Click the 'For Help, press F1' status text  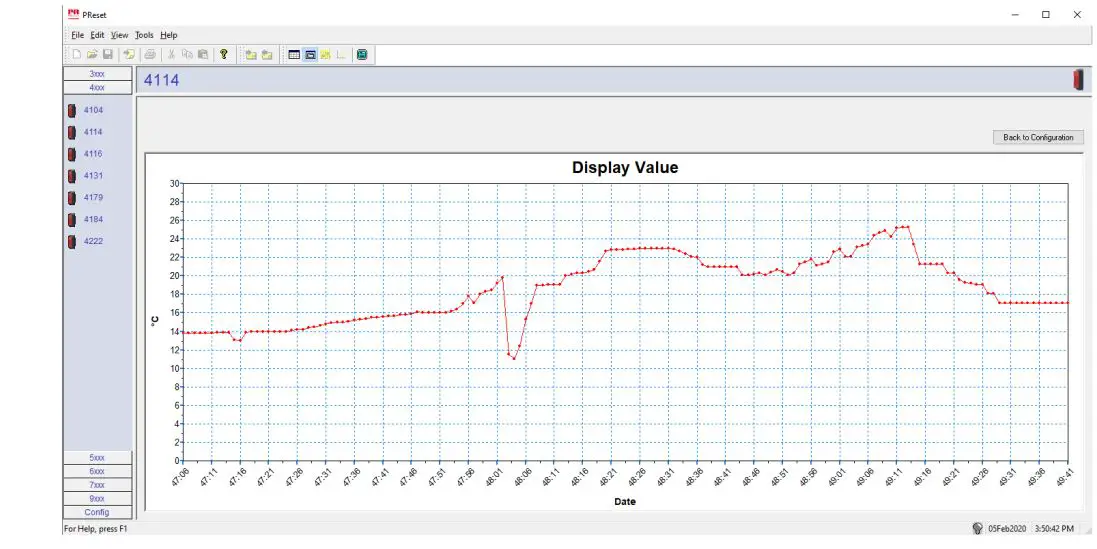96,529
